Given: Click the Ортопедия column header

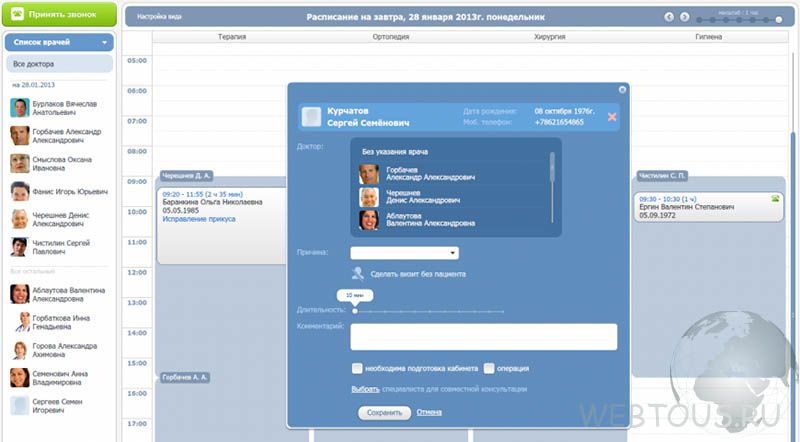Looking at the screenshot, I should tap(391, 37).
